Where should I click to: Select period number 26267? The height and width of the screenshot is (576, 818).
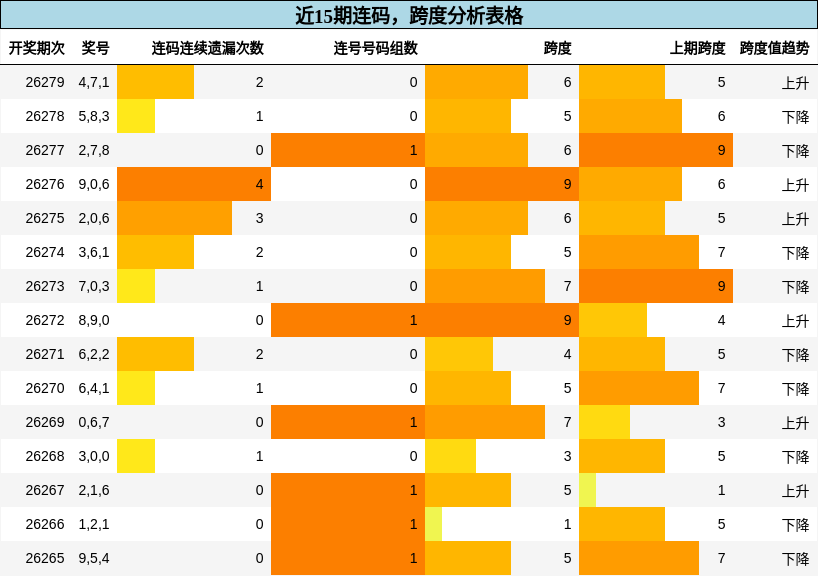pos(45,490)
